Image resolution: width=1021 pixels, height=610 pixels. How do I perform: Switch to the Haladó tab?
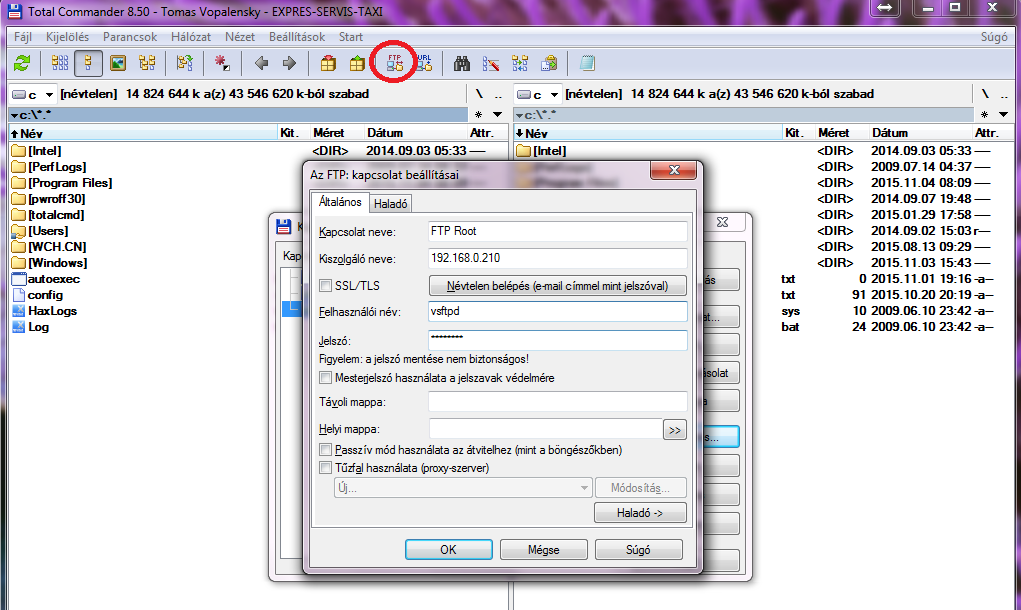(x=391, y=203)
